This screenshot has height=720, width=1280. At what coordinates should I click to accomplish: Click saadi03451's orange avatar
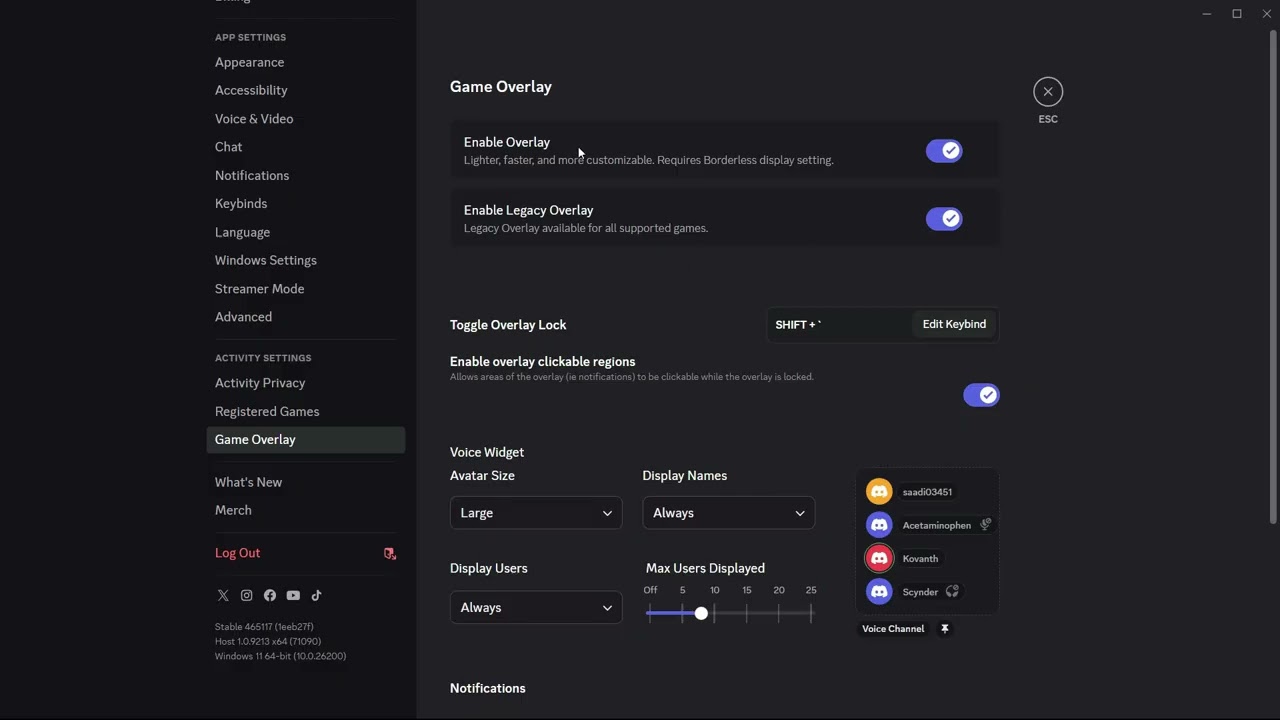pos(879,492)
